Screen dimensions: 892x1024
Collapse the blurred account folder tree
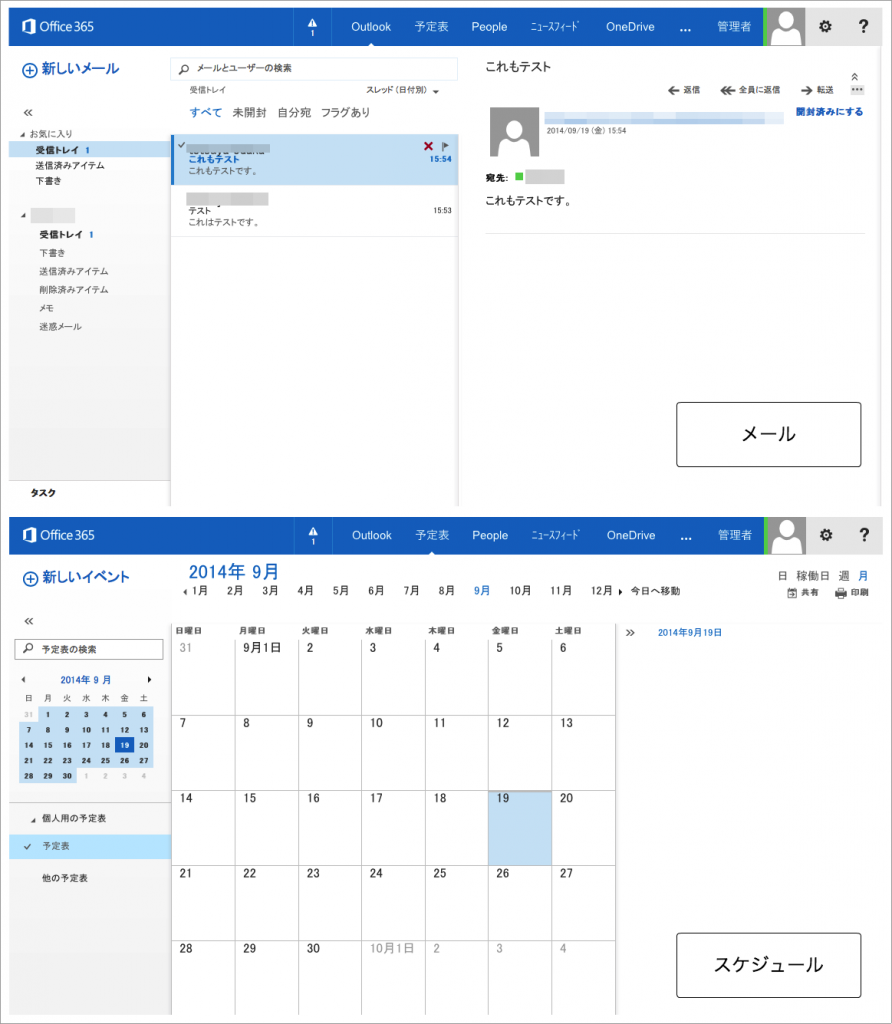tap(24, 216)
